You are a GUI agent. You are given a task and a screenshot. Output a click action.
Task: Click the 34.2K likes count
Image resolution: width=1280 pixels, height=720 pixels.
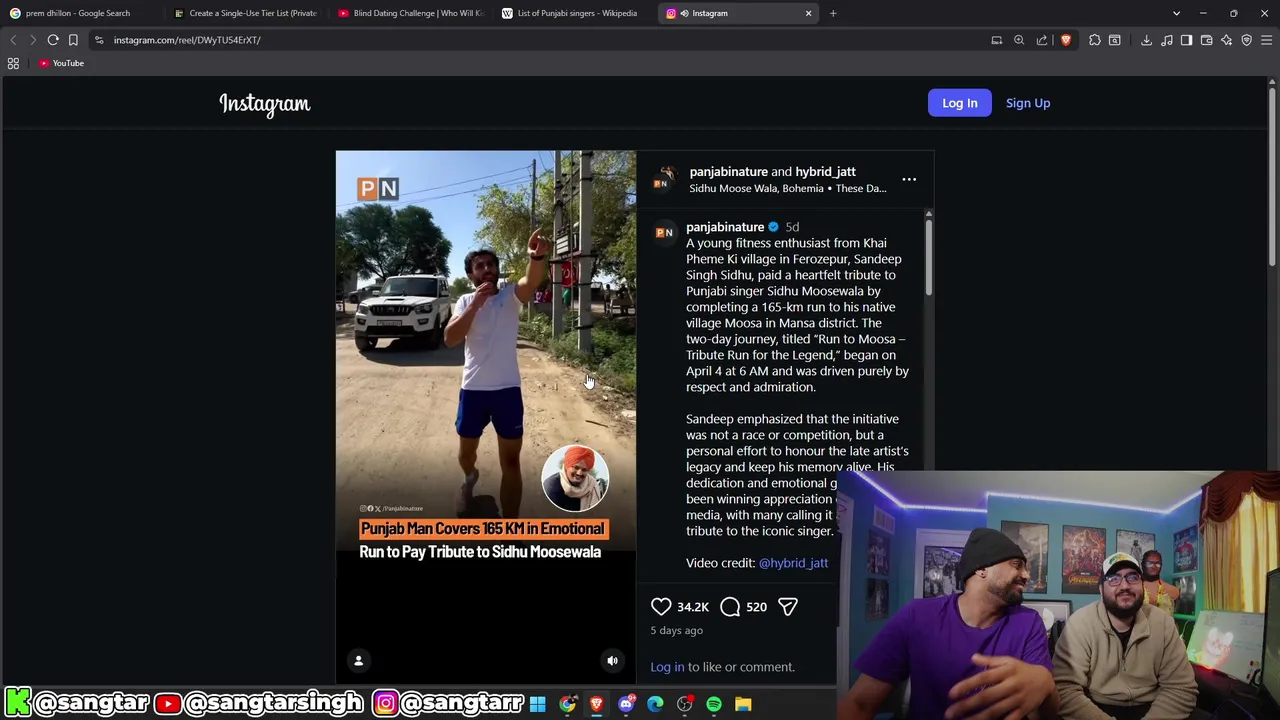(x=693, y=607)
